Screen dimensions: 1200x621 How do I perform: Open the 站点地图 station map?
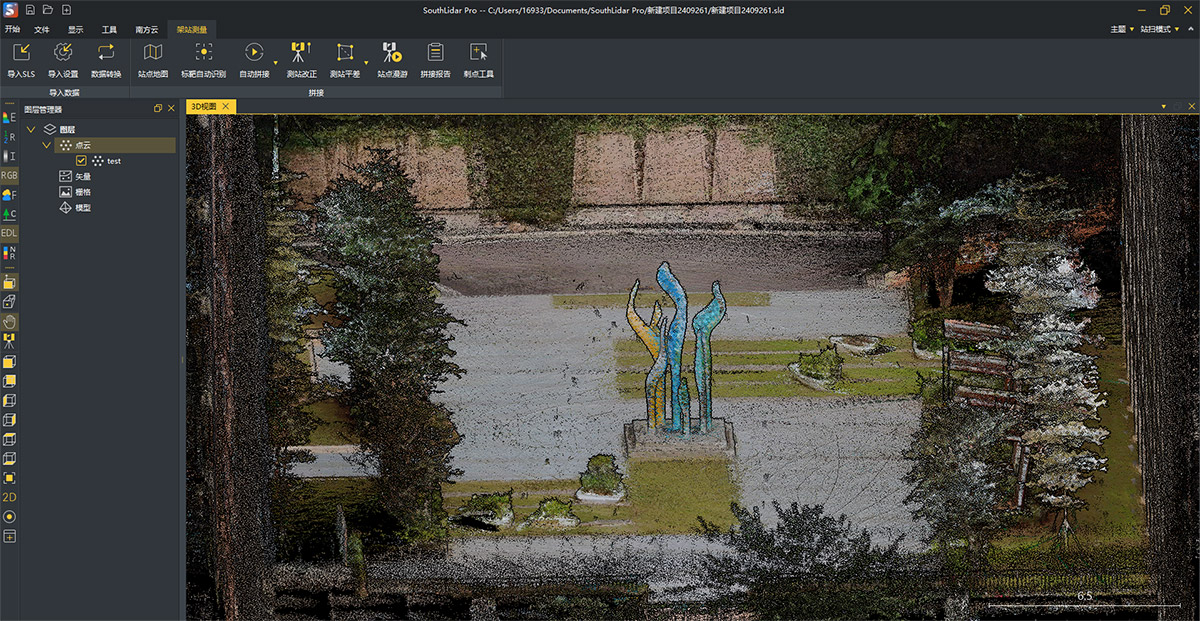[x=153, y=53]
